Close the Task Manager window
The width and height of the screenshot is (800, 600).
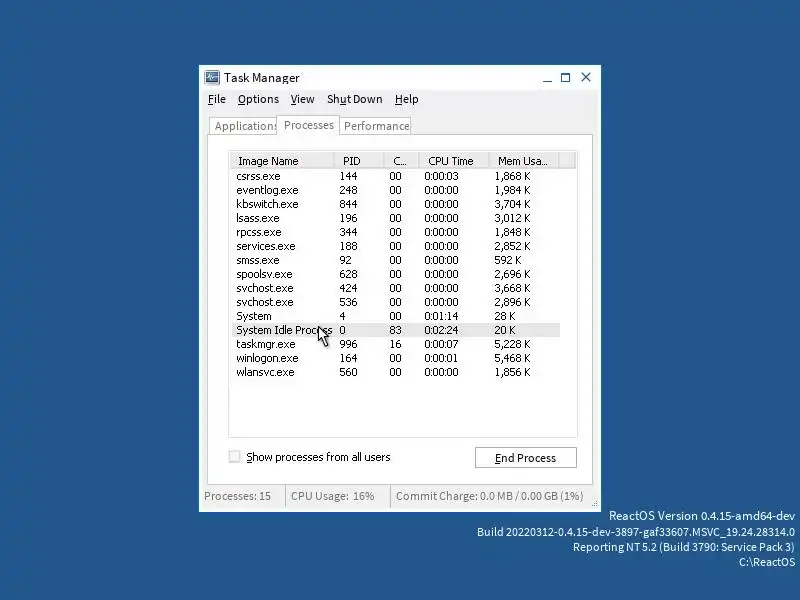[586, 77]
